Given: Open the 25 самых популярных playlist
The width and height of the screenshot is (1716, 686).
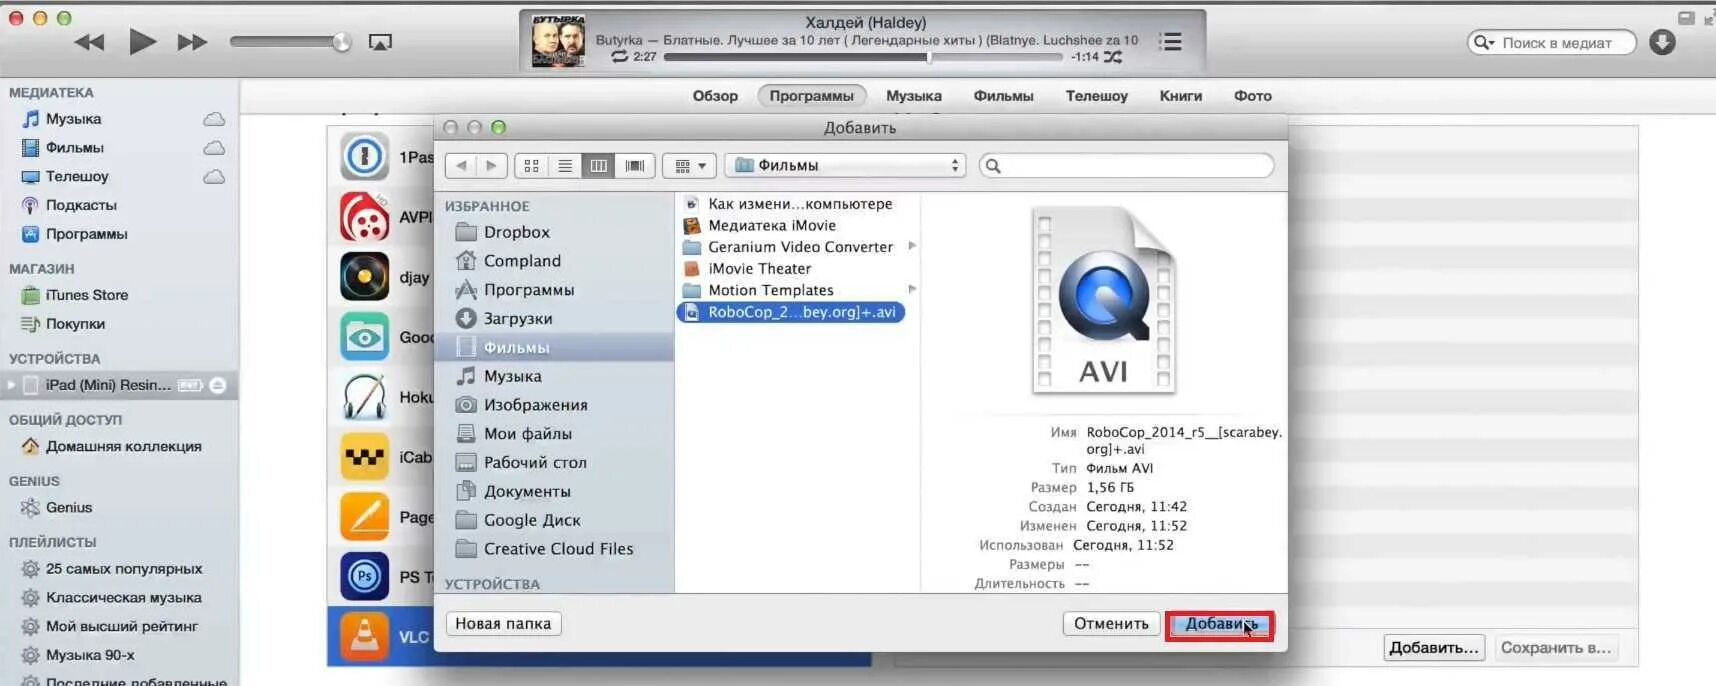Looking at the screenshot, I should 124,569.
